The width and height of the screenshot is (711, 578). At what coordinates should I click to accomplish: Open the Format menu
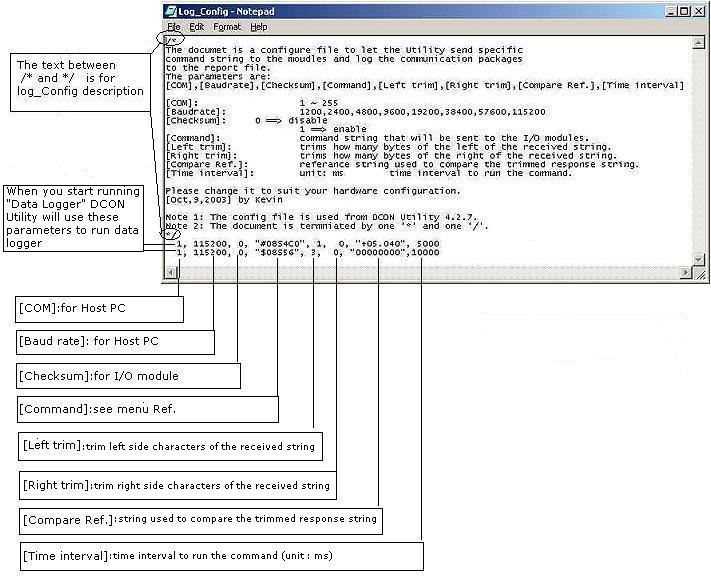coord(226,27)
